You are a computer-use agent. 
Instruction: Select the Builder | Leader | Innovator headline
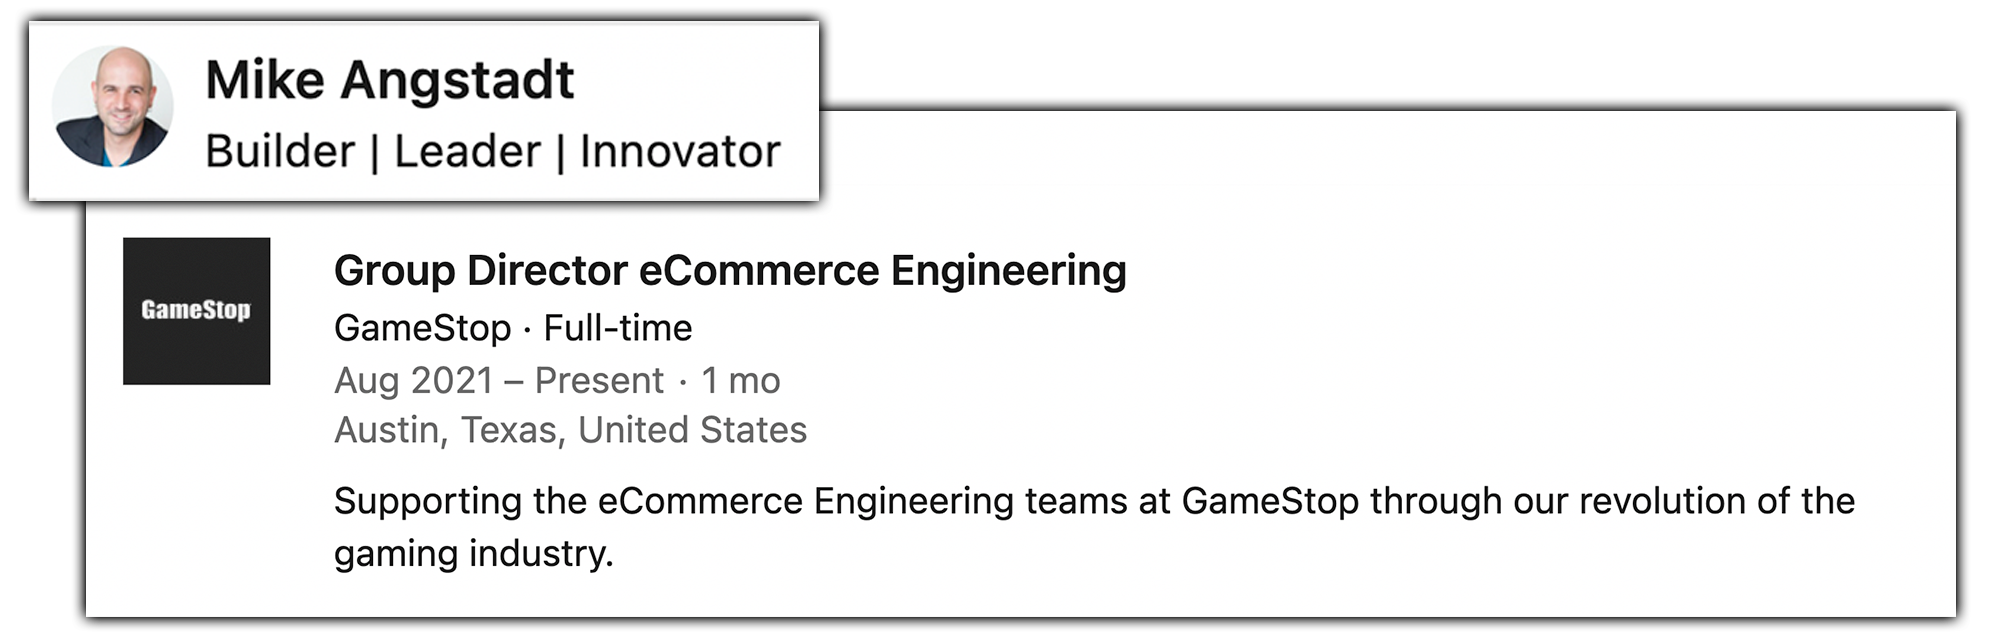493,152
